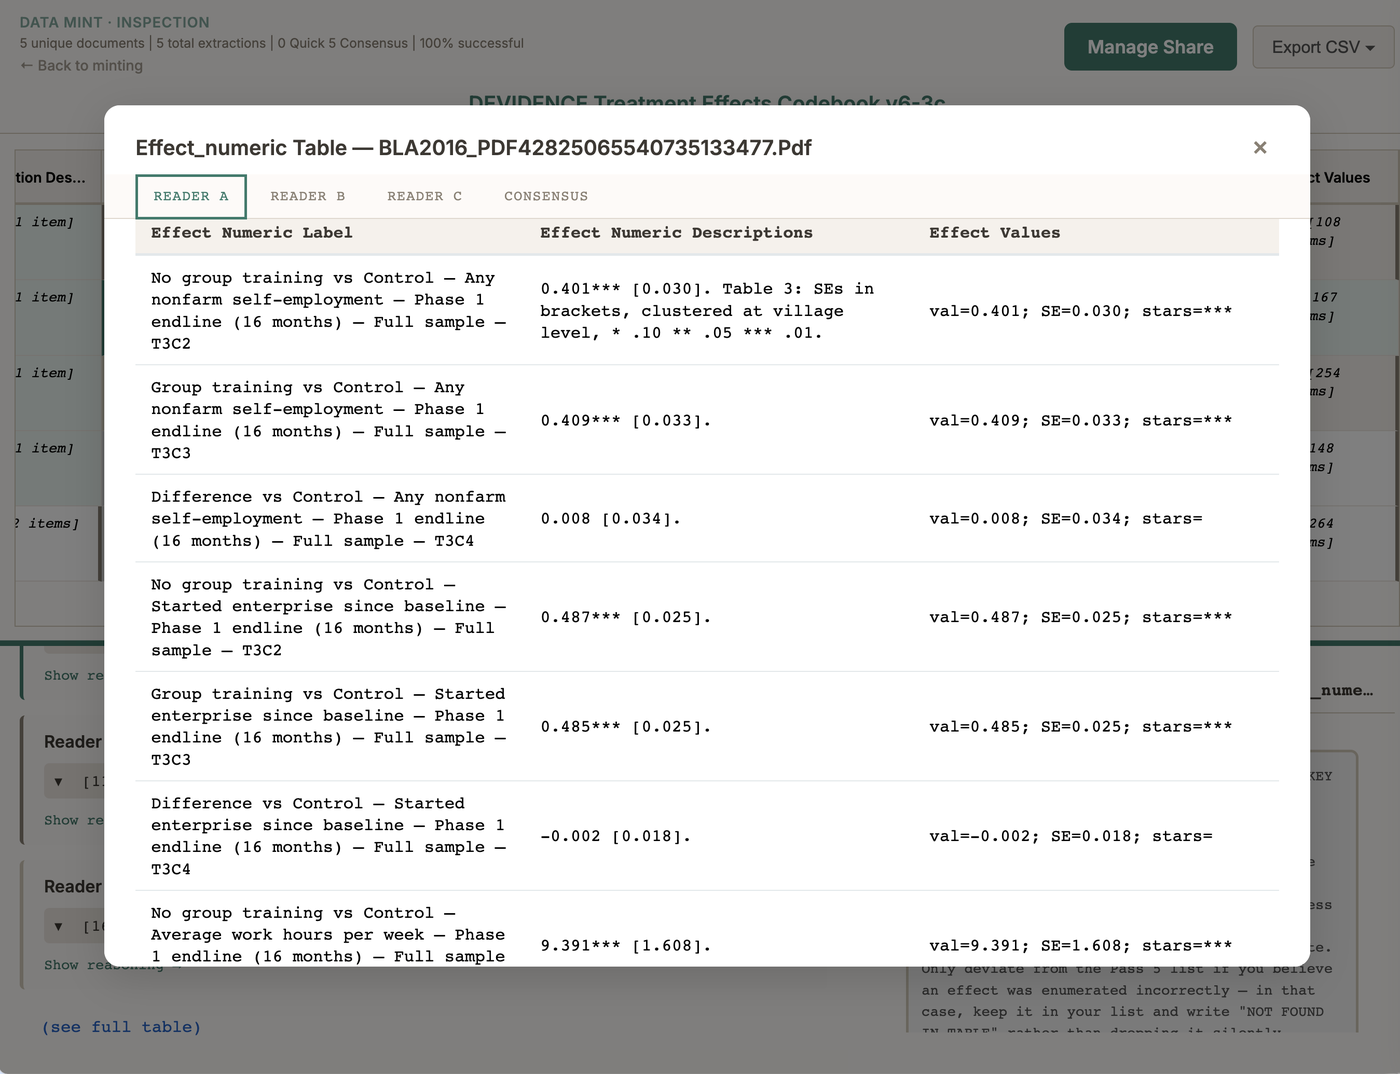Viewport: 1400px width, 1074px height.
Task: Select the val=0.487; SE=0.025 value cell
Action: (x=1080, y=617)
